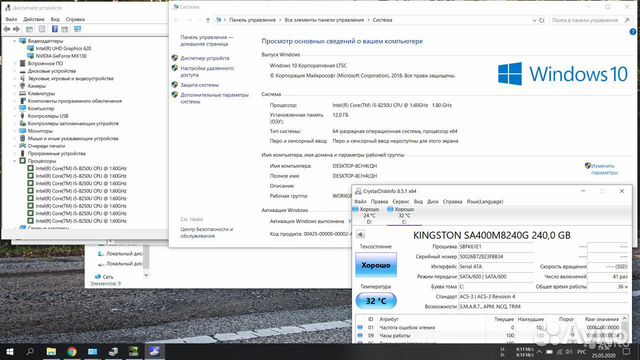The width and height of the screenshot is (640, 360).
Task: Click 25.05.2020 clock in system tray
Action: (x=603, y=356)
